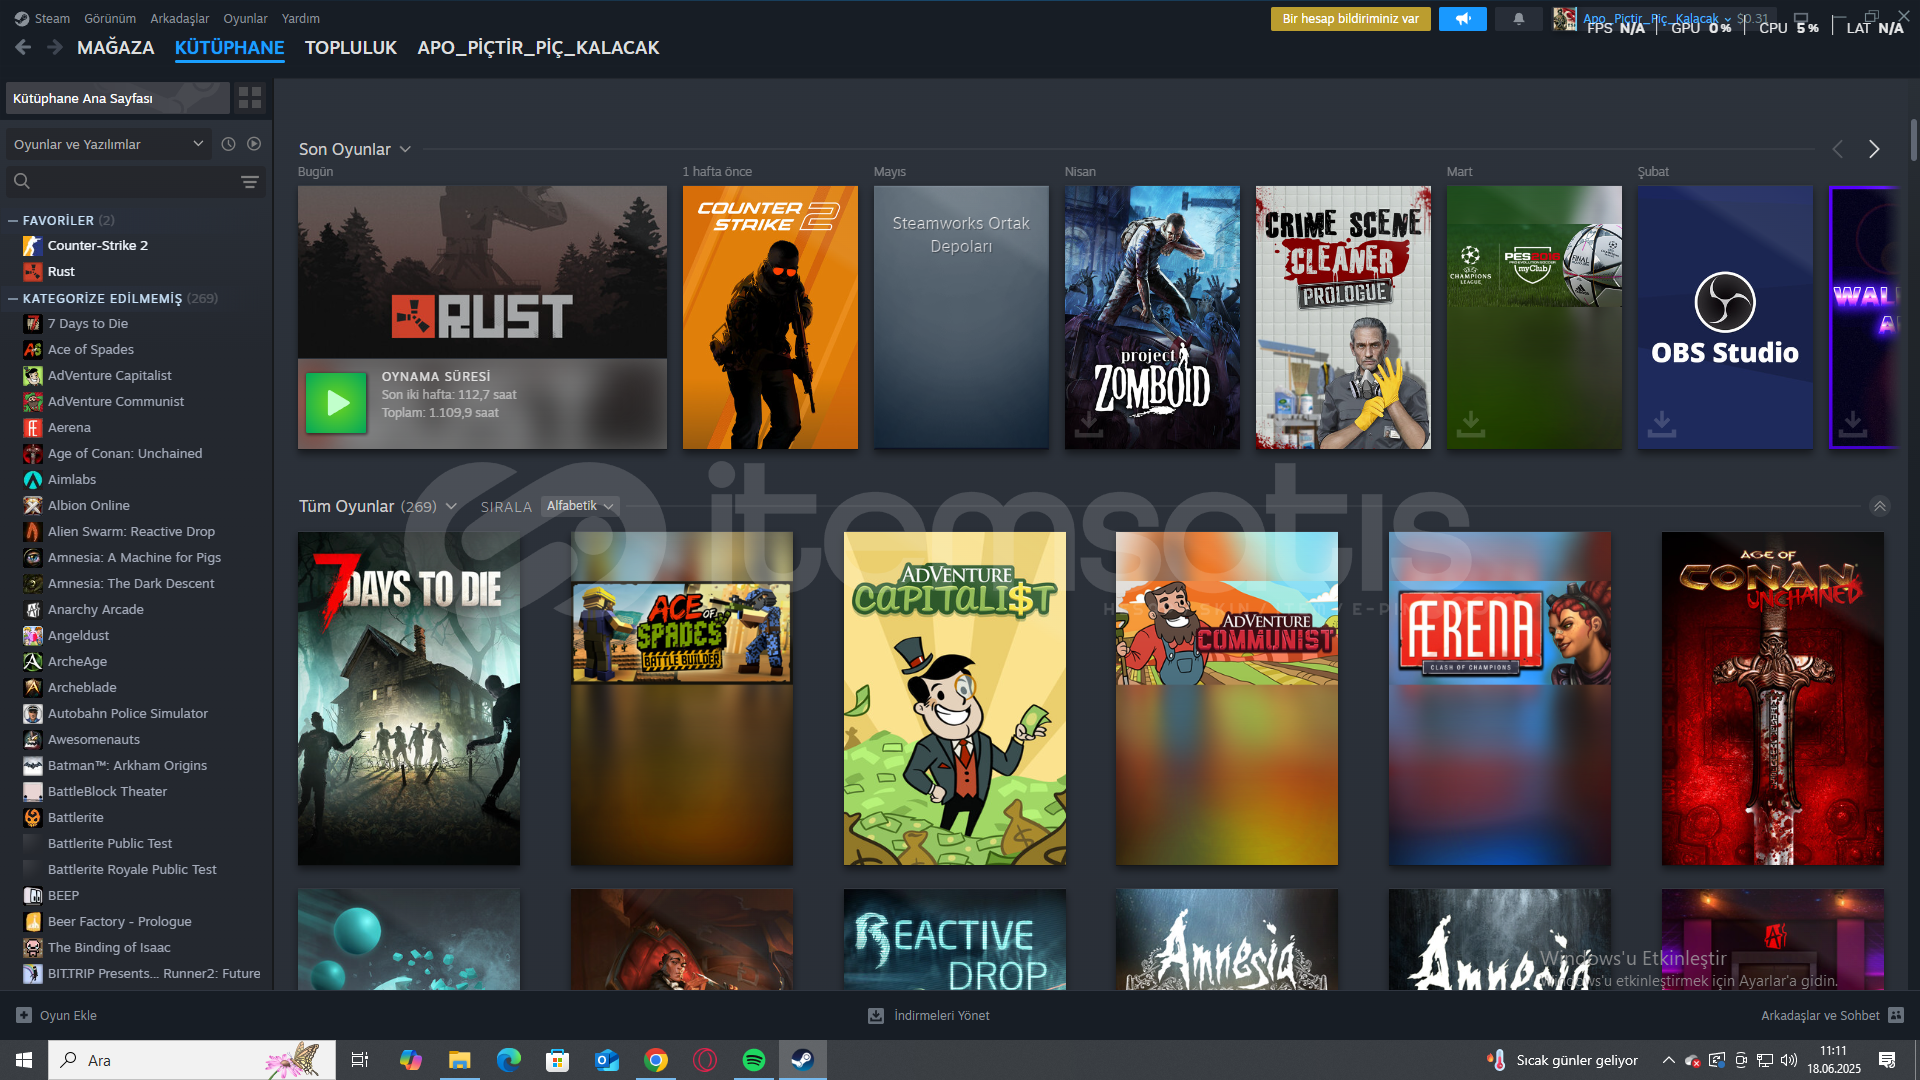The image size is (1920, 1080).
Task: Open the Counter-Strike 2 recent game card
Action: [770, 317]
